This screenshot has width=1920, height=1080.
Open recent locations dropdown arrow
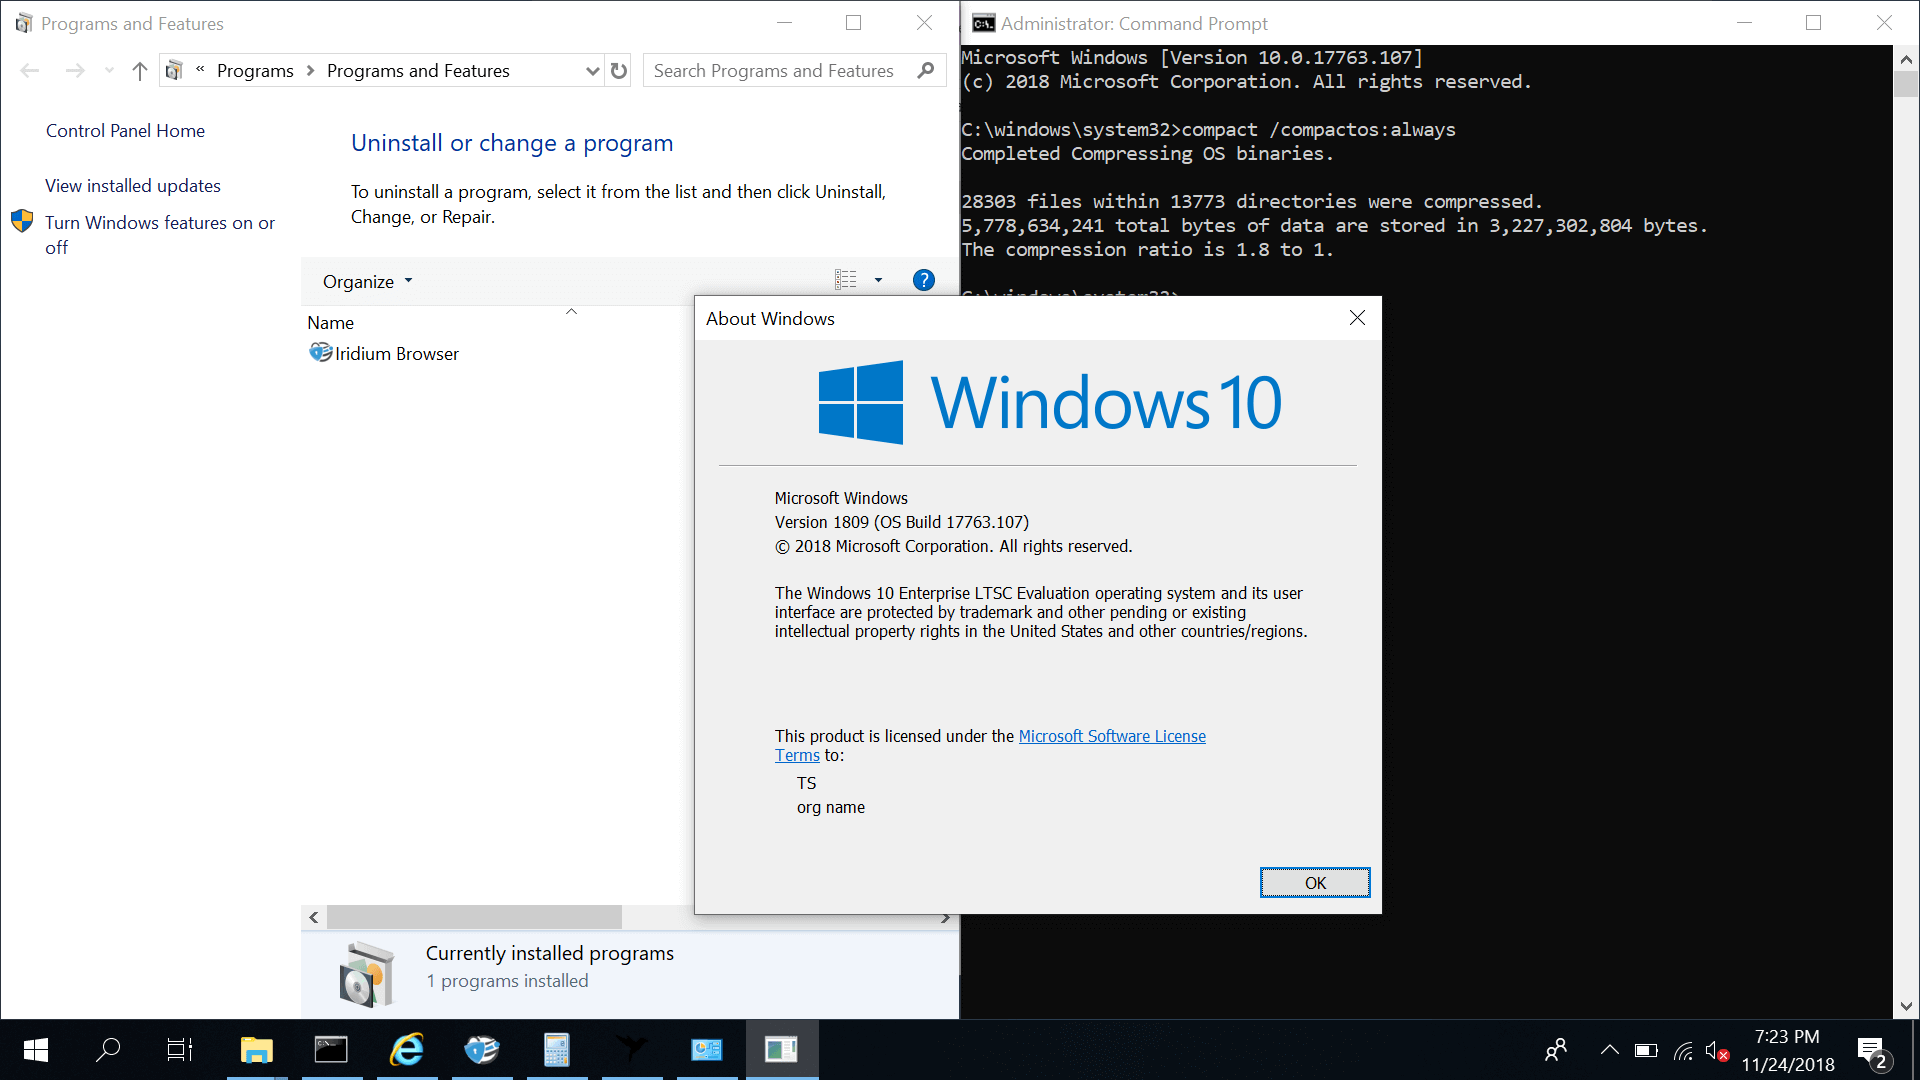click(x=109, y=71)
